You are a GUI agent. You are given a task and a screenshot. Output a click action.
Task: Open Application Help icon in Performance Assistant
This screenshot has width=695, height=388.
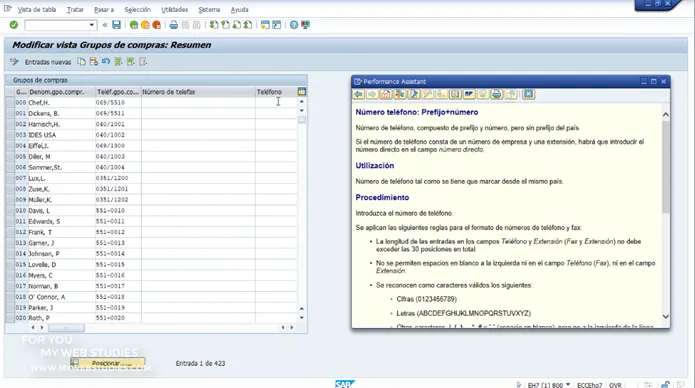tap(386, 94)
